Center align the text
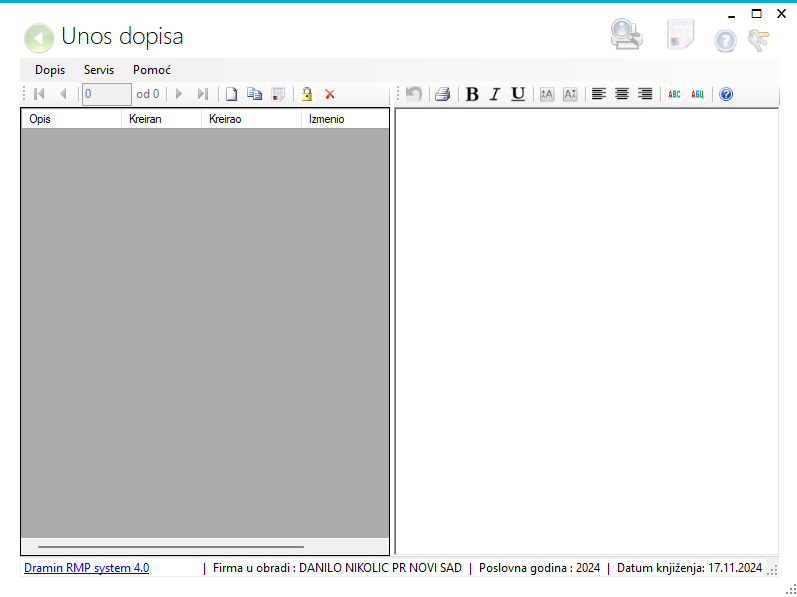 (621, 94)
